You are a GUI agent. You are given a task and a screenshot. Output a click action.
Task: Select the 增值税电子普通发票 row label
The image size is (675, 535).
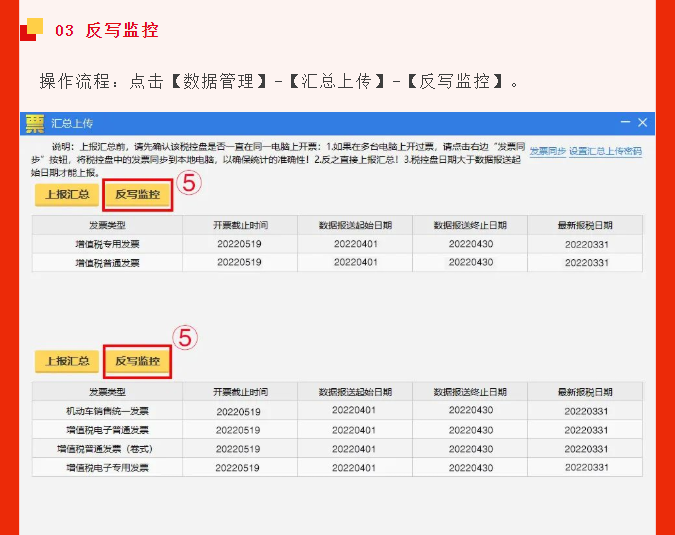[108, 430]
